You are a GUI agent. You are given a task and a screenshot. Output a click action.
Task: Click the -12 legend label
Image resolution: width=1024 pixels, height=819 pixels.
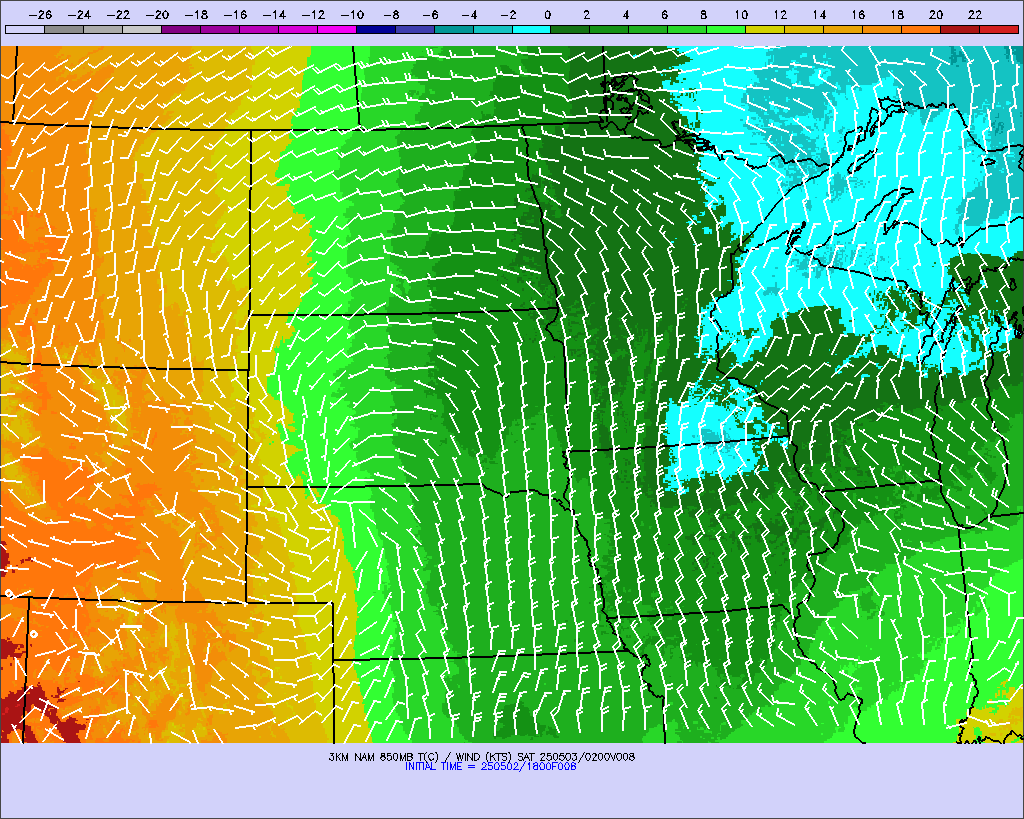coord(313,14)
